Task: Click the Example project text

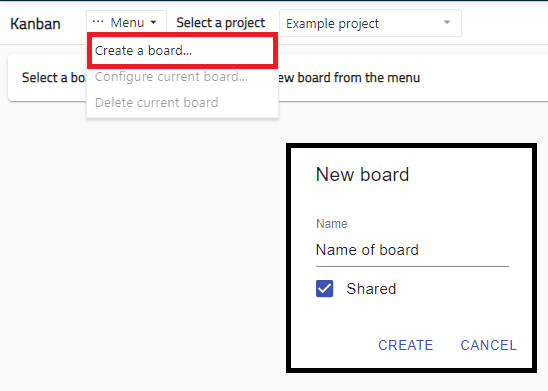Action: 332,24
